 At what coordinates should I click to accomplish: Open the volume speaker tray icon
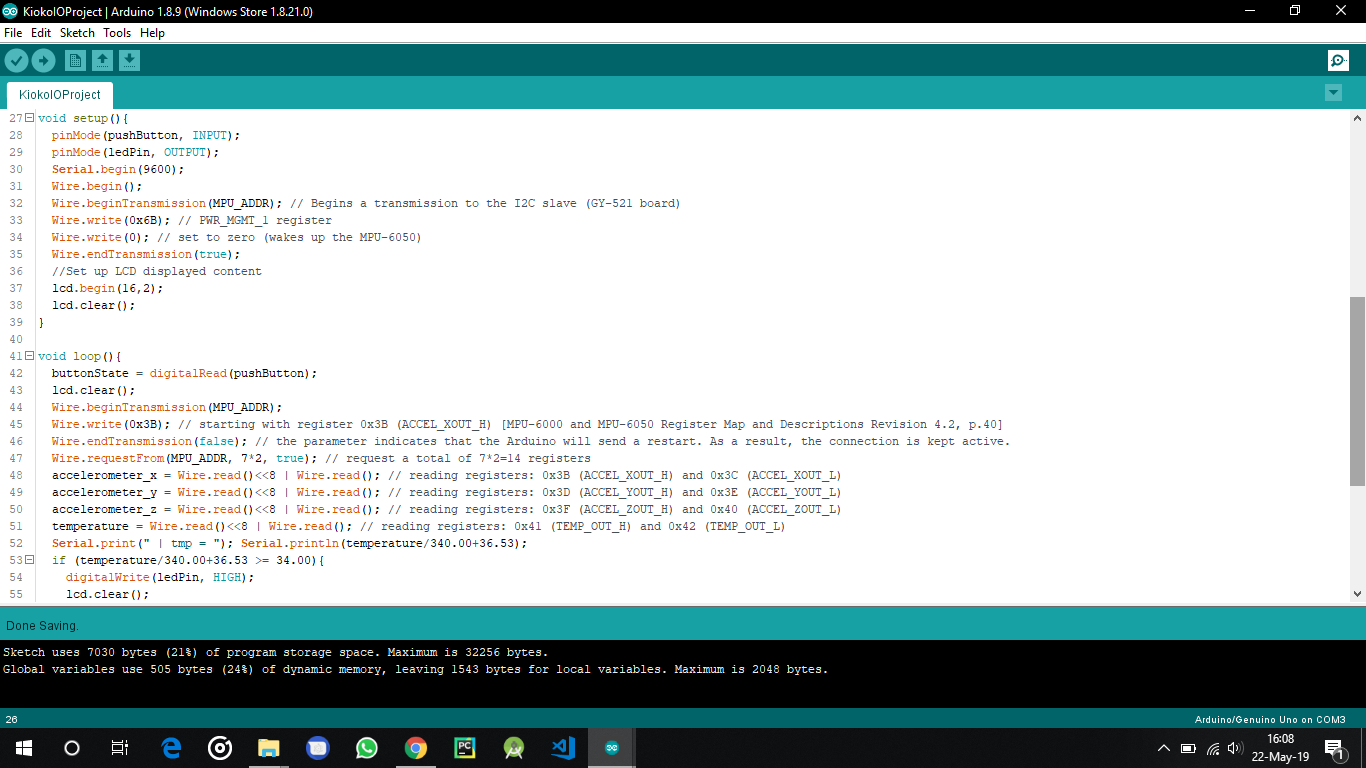coord(1235,748)
